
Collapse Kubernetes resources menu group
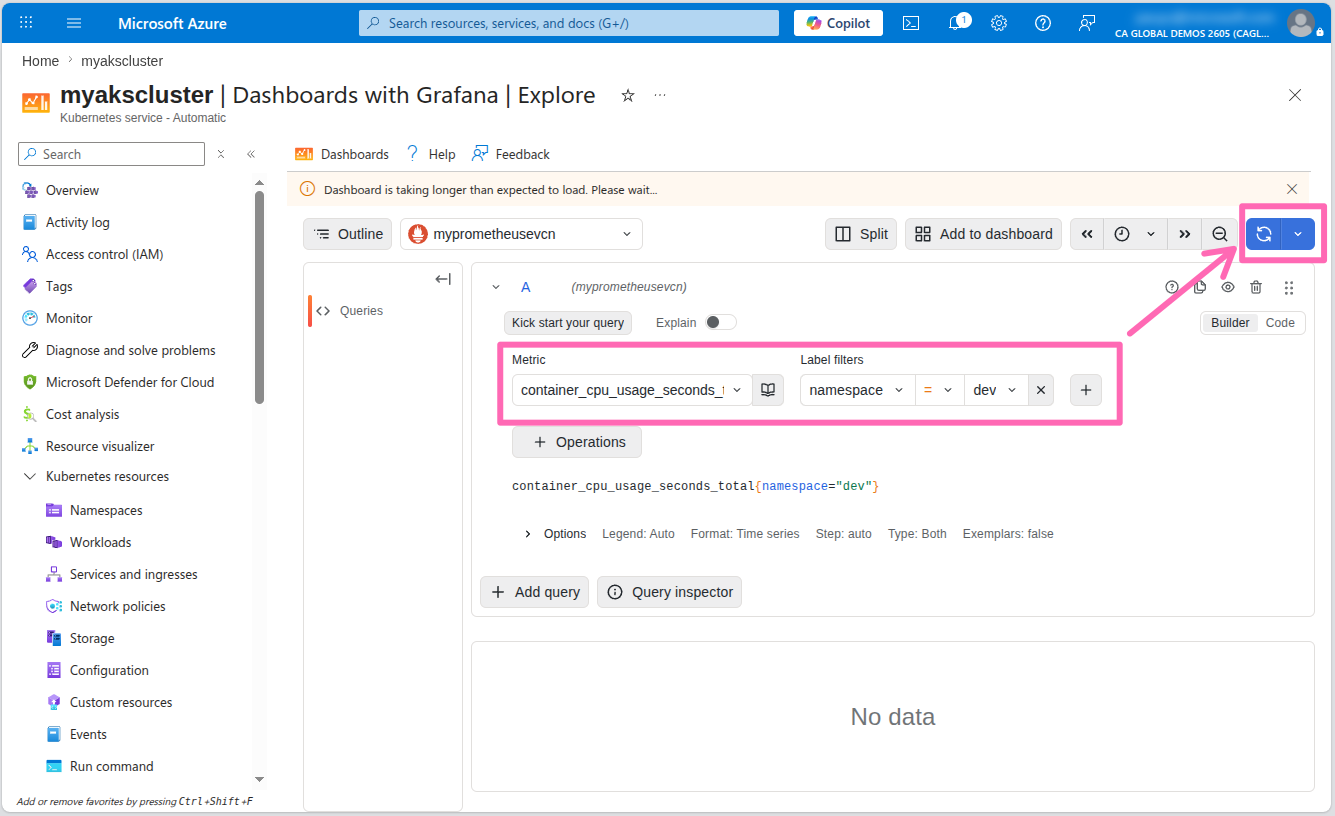click(30, 477)
